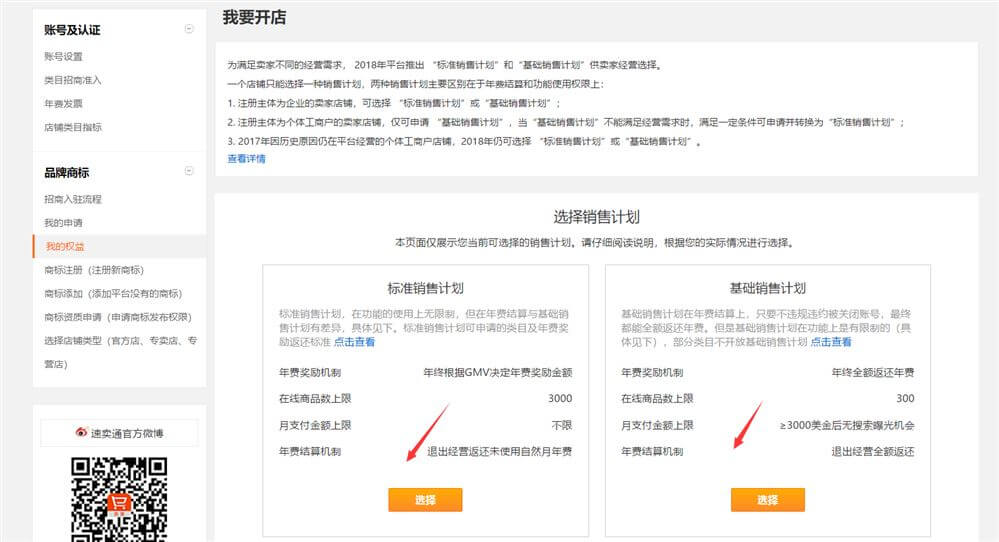Select the highlighted 我的权益 item
Image resolution: width=999 pixels, height=542 pixels.
pos(65,246)
